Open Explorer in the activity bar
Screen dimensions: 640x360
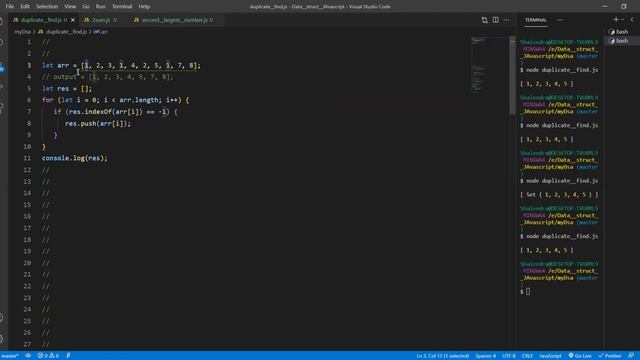(x=2, y=21)
